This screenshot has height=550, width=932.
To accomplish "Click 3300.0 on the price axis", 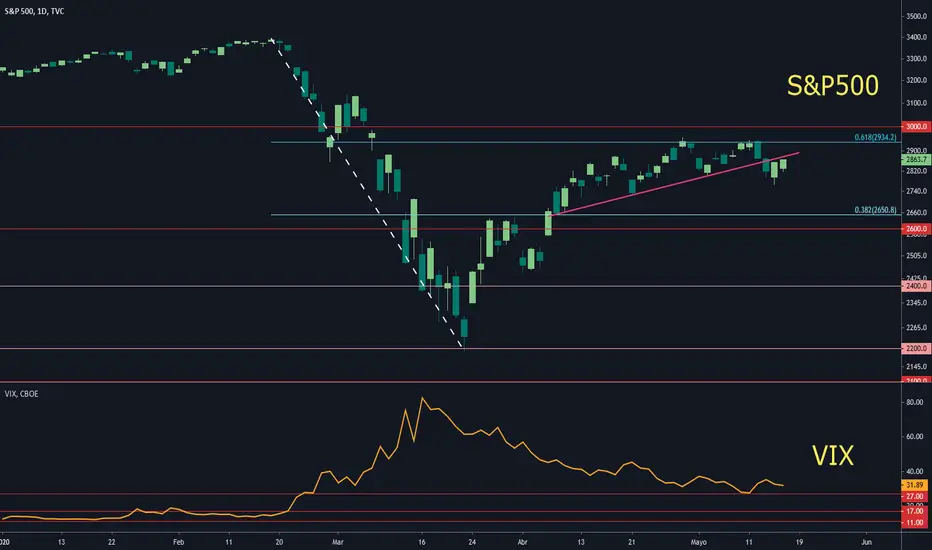I will coord(917,59).
